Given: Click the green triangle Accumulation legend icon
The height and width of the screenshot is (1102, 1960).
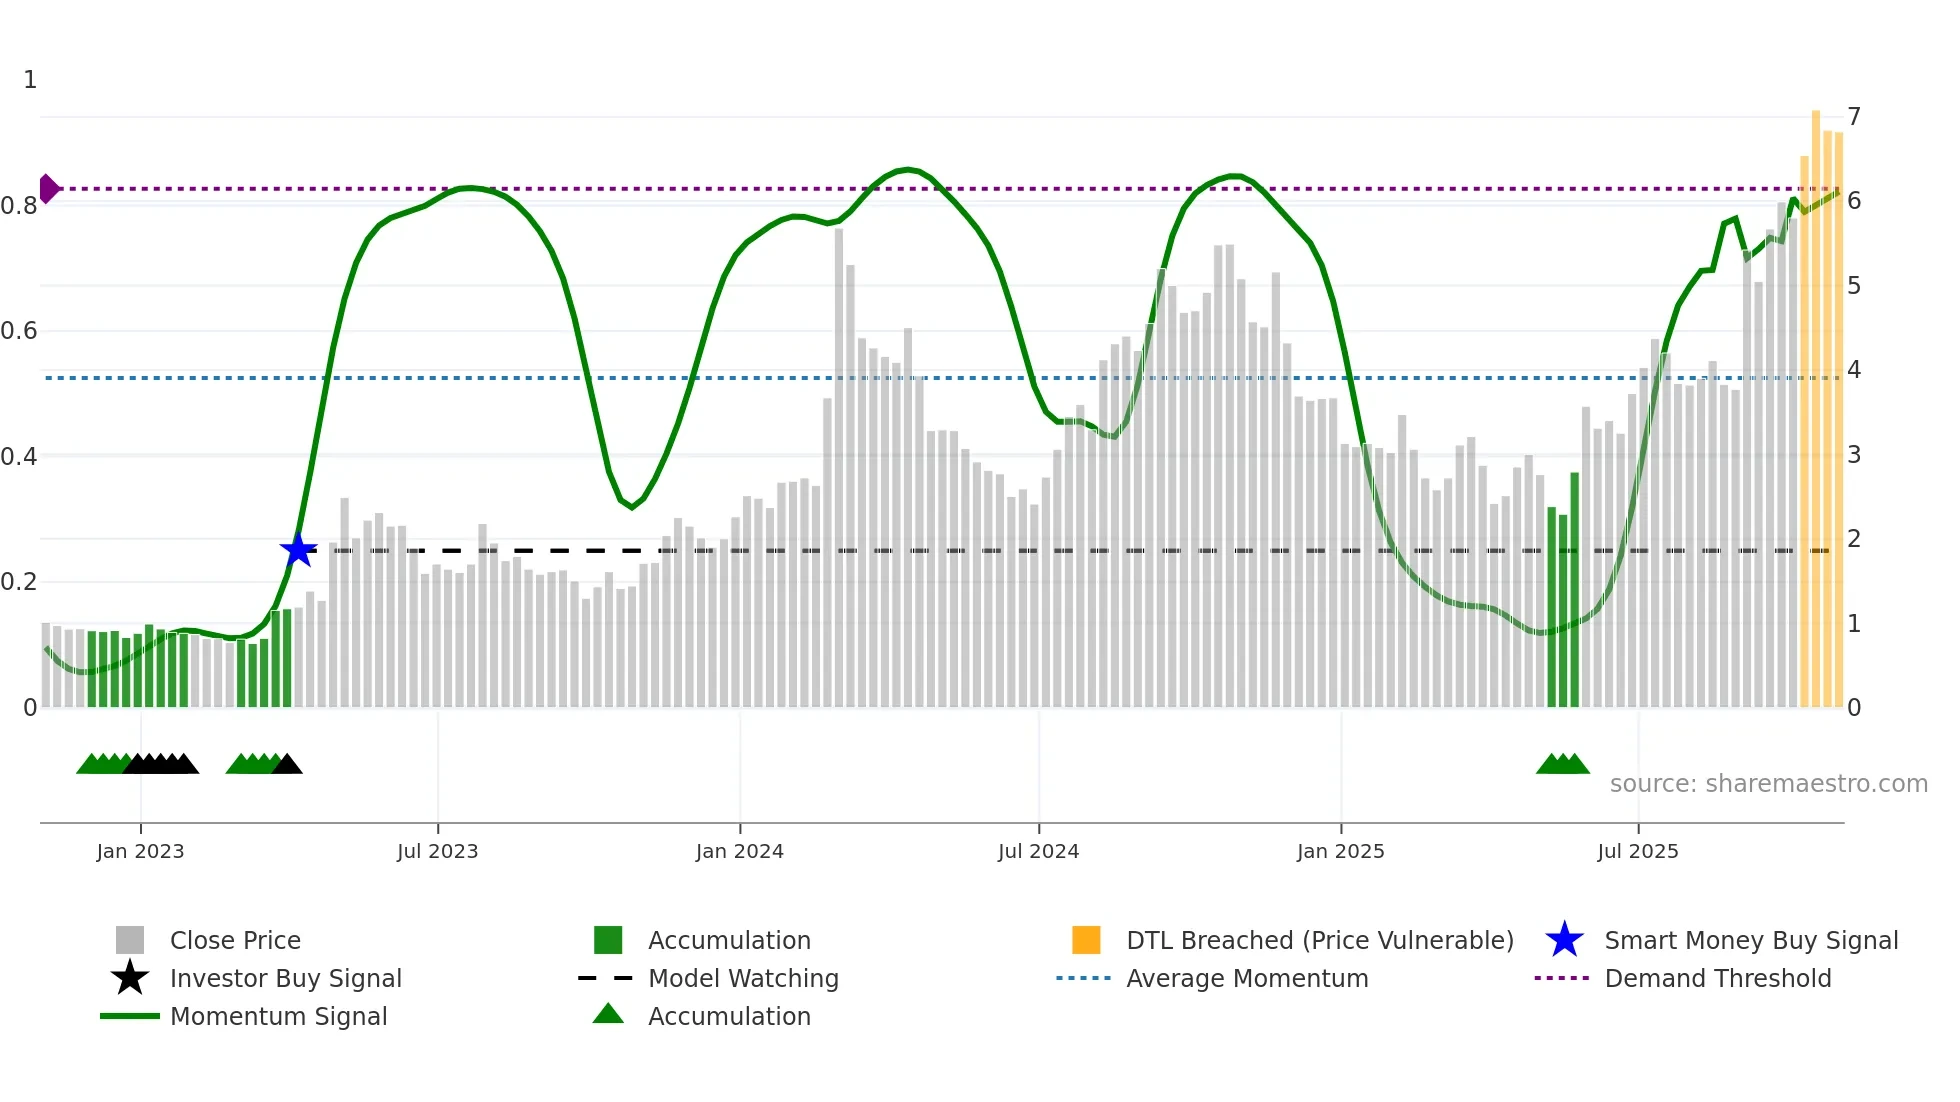Looking at the screenshot, I should tap(608, 1015).
